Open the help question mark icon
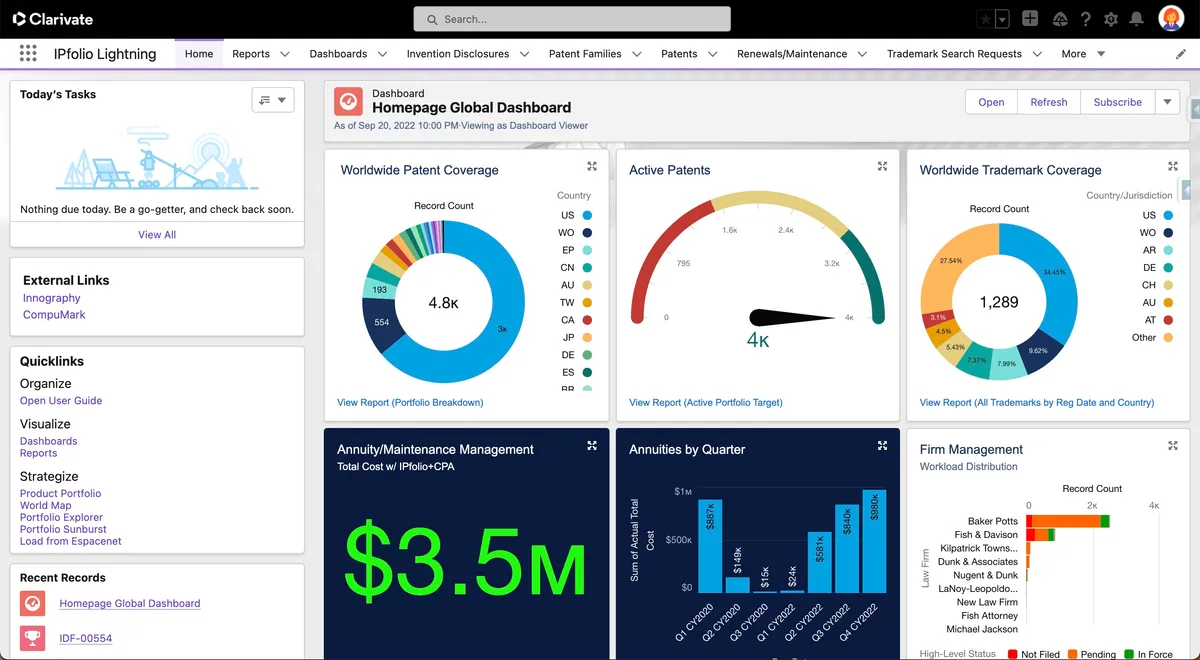This screenshot has height=660, width=1200. (1086, 19)
